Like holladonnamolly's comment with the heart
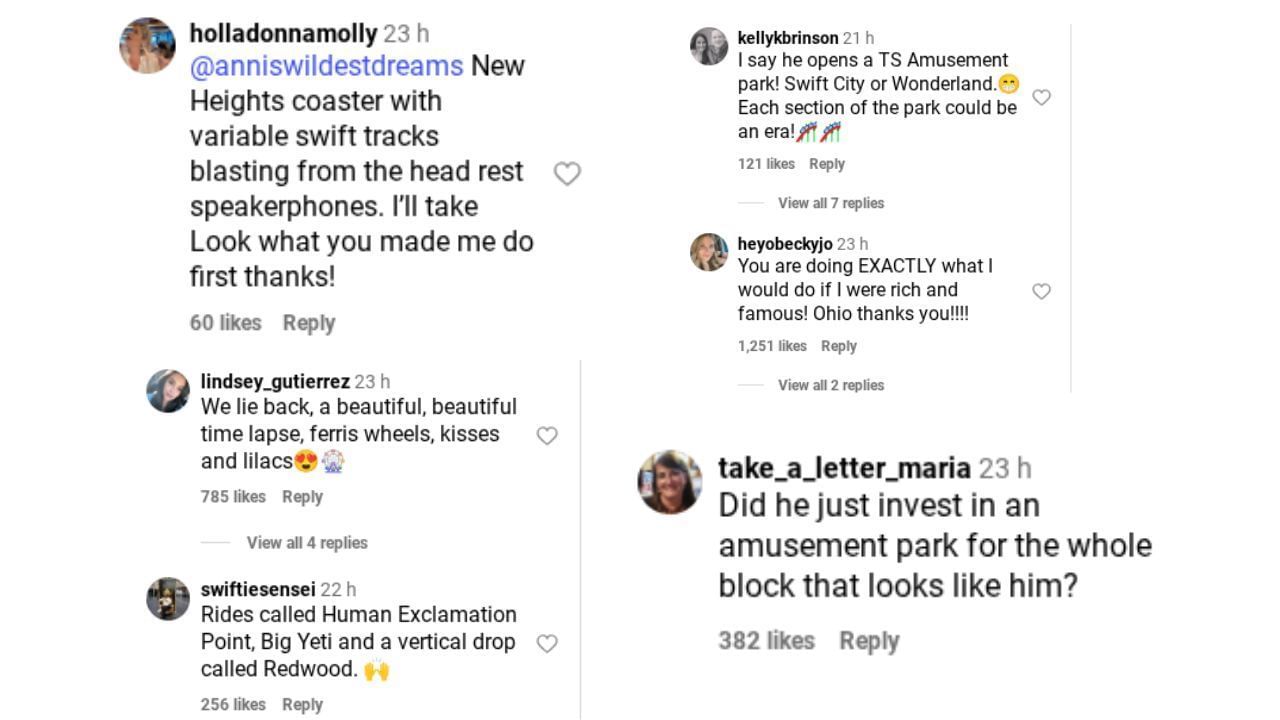The image size is (1280, 720). 567,174
